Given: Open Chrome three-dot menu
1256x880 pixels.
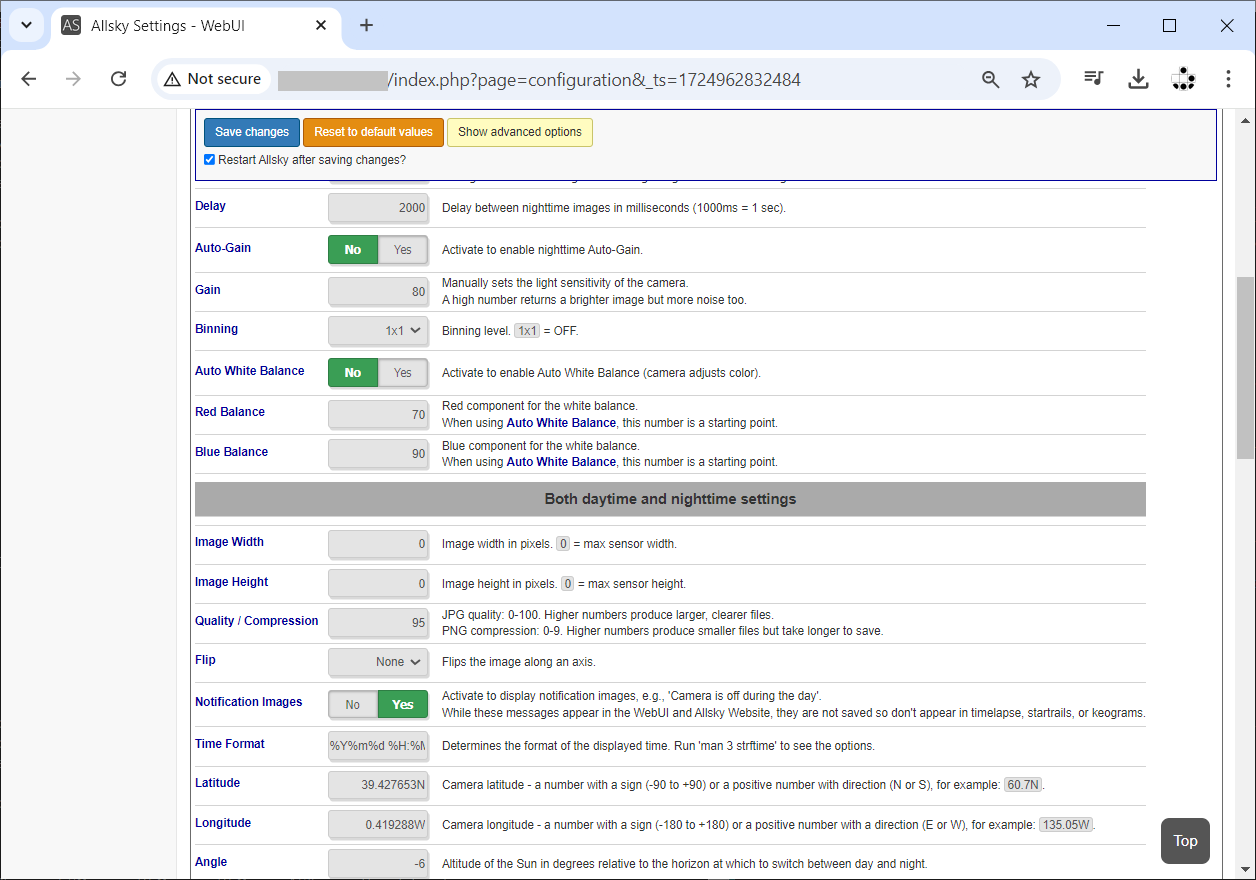Looking at the screenshot, I should (1228, 79).
